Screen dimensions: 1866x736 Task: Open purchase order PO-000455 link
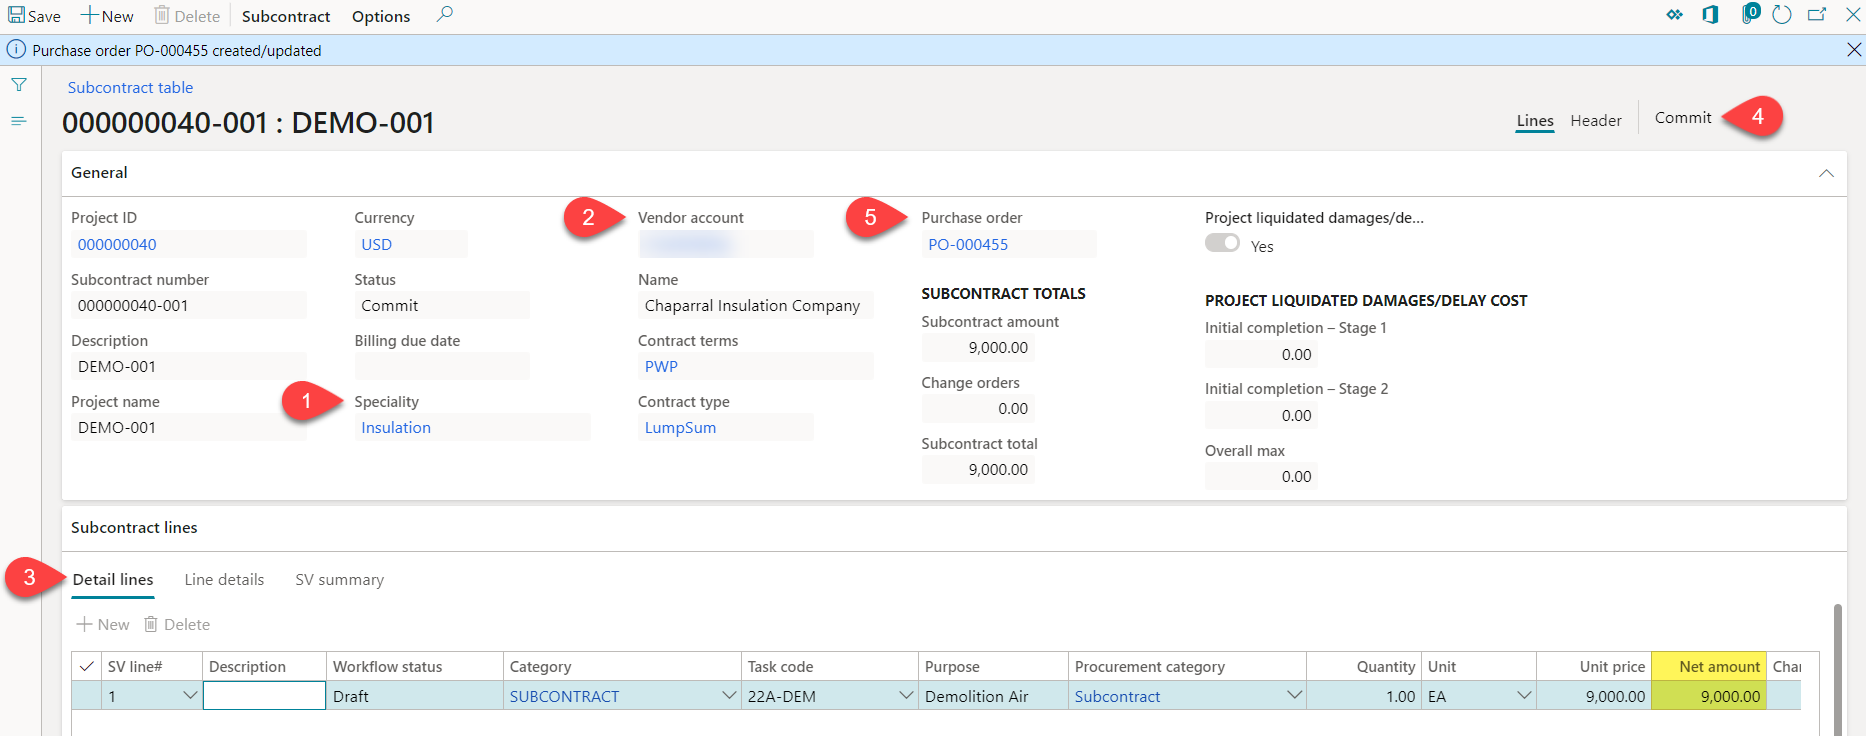pyautogui.click(x=968, y=245)
